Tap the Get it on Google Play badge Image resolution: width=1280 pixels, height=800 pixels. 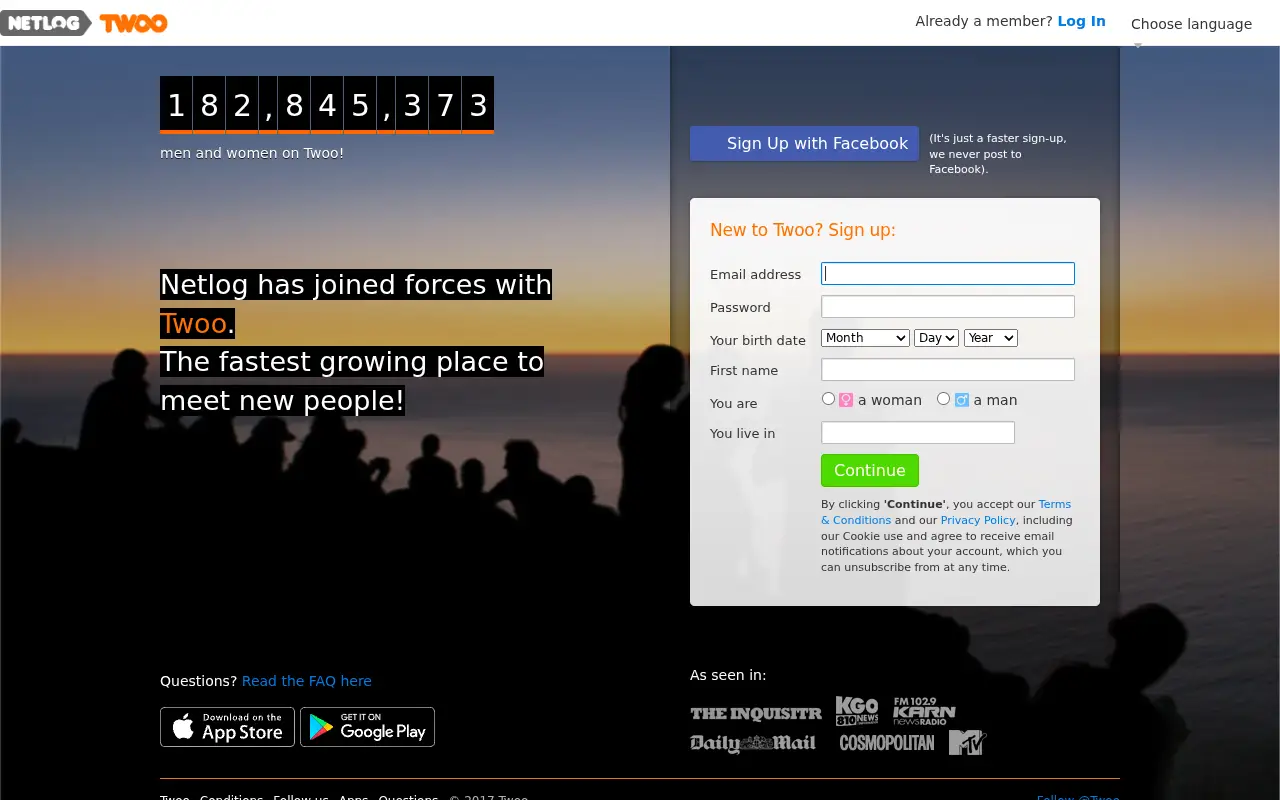367,727
